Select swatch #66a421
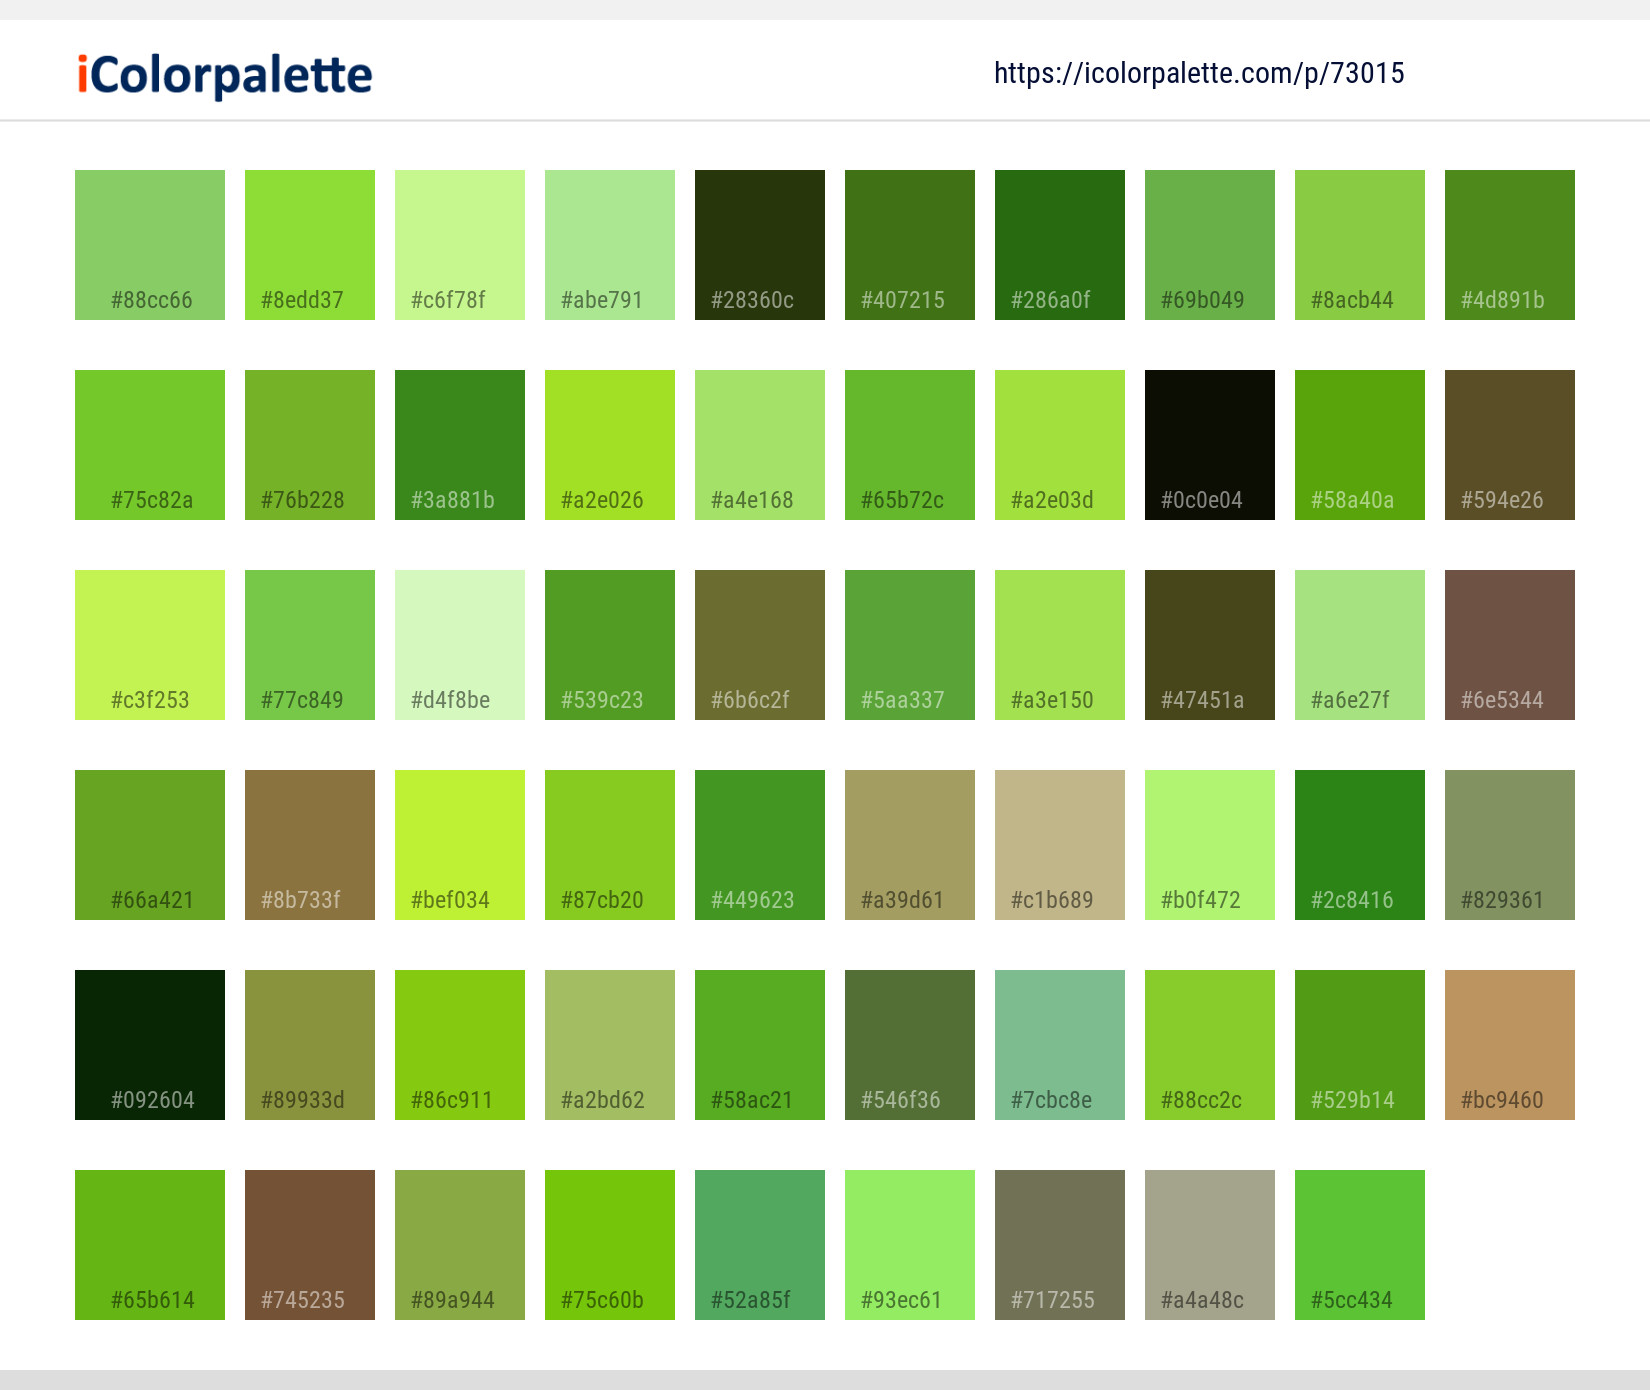 (x=150, y=845)
